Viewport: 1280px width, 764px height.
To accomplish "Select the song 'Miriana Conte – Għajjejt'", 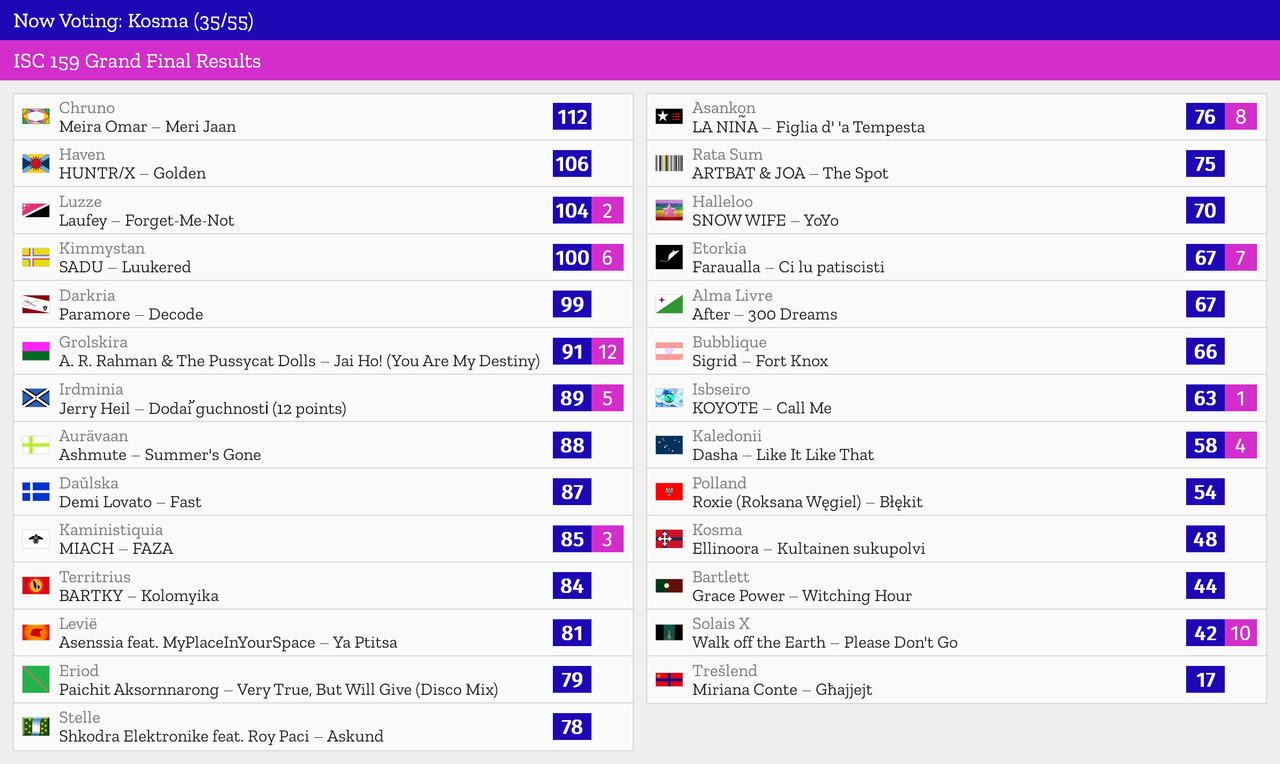I will coord(782,690).
